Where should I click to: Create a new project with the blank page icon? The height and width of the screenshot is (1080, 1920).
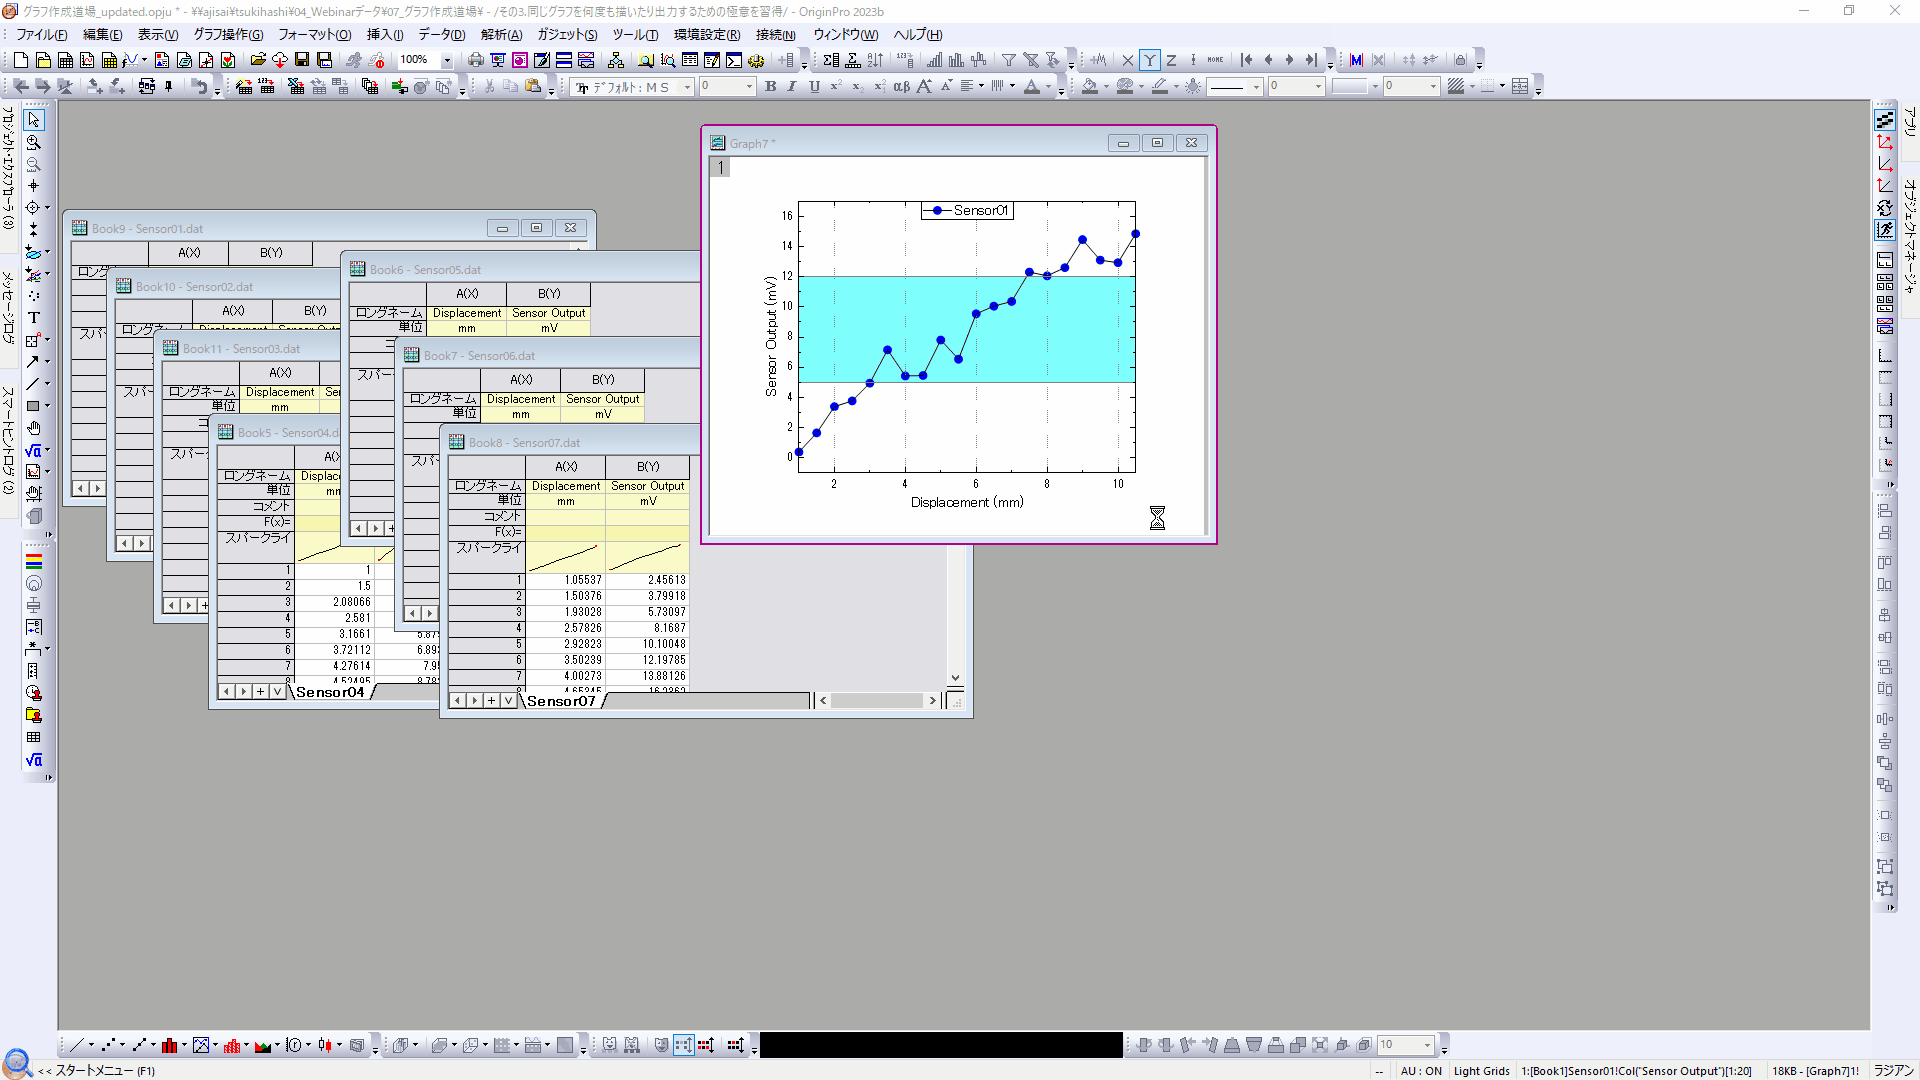coord(20,60)
